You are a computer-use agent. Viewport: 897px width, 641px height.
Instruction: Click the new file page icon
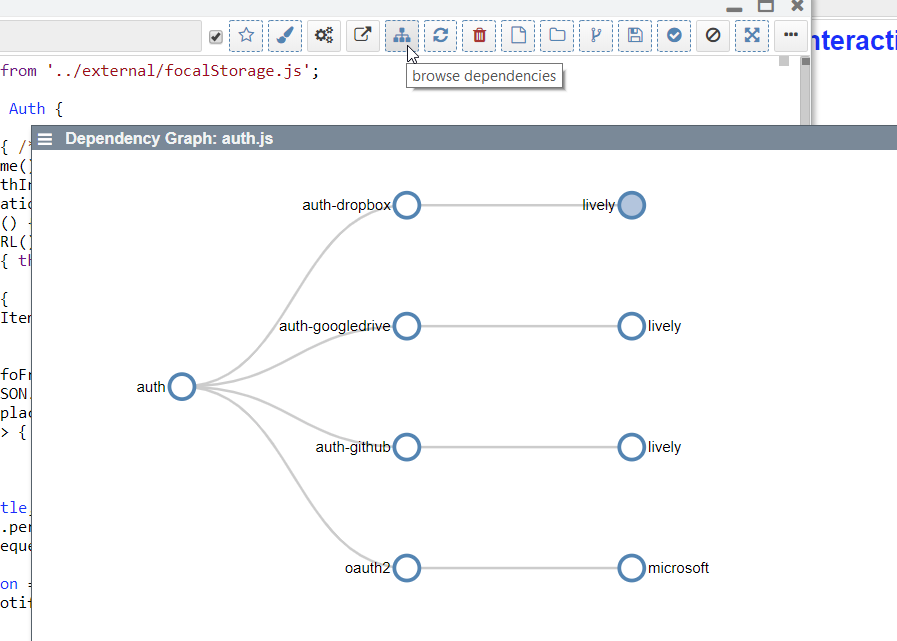(518, 36)
